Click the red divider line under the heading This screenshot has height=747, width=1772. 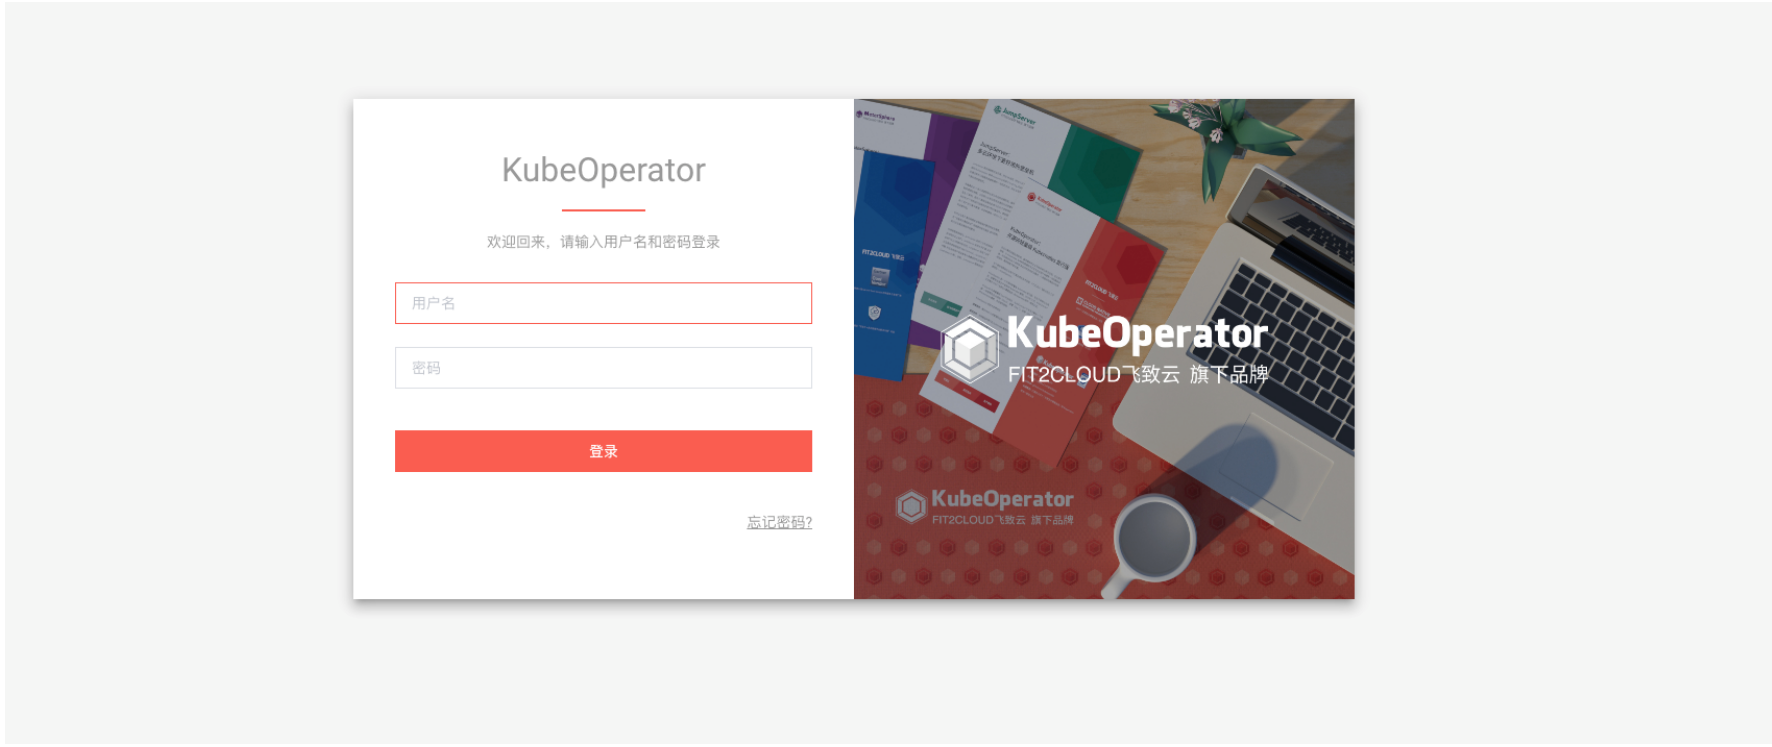pos(603,210)
